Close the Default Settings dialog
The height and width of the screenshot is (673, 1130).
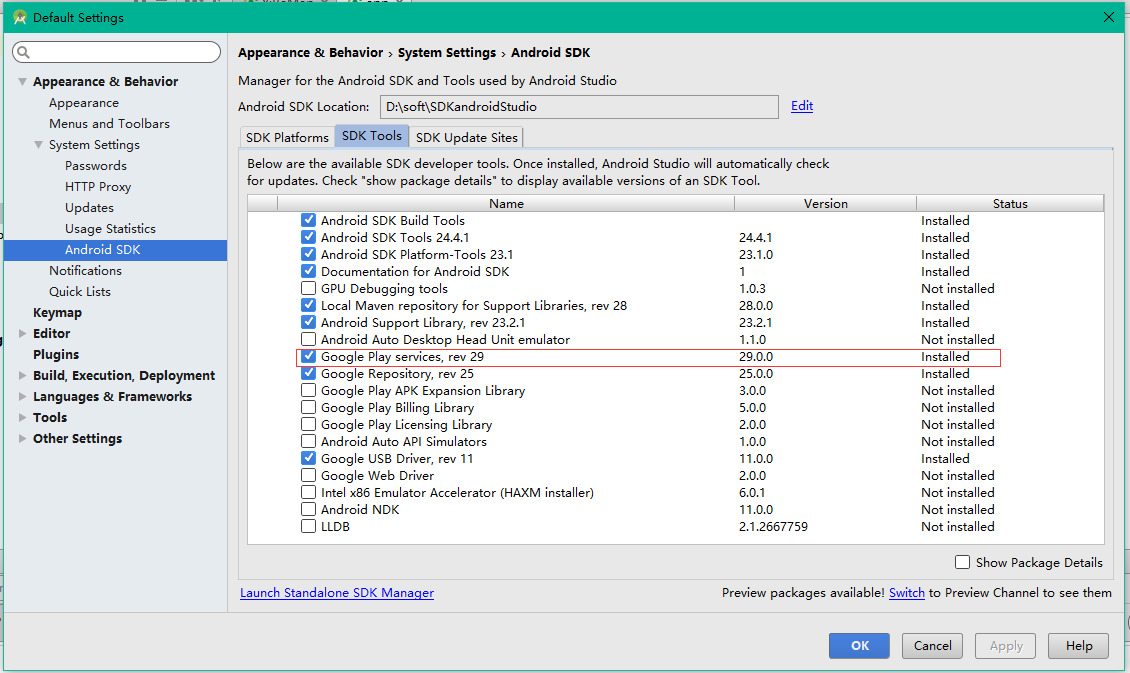1108,17
